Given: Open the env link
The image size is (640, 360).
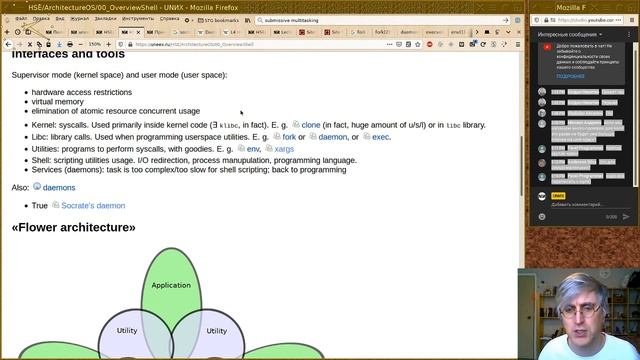Looking at the screenshot, I should 253,149.
